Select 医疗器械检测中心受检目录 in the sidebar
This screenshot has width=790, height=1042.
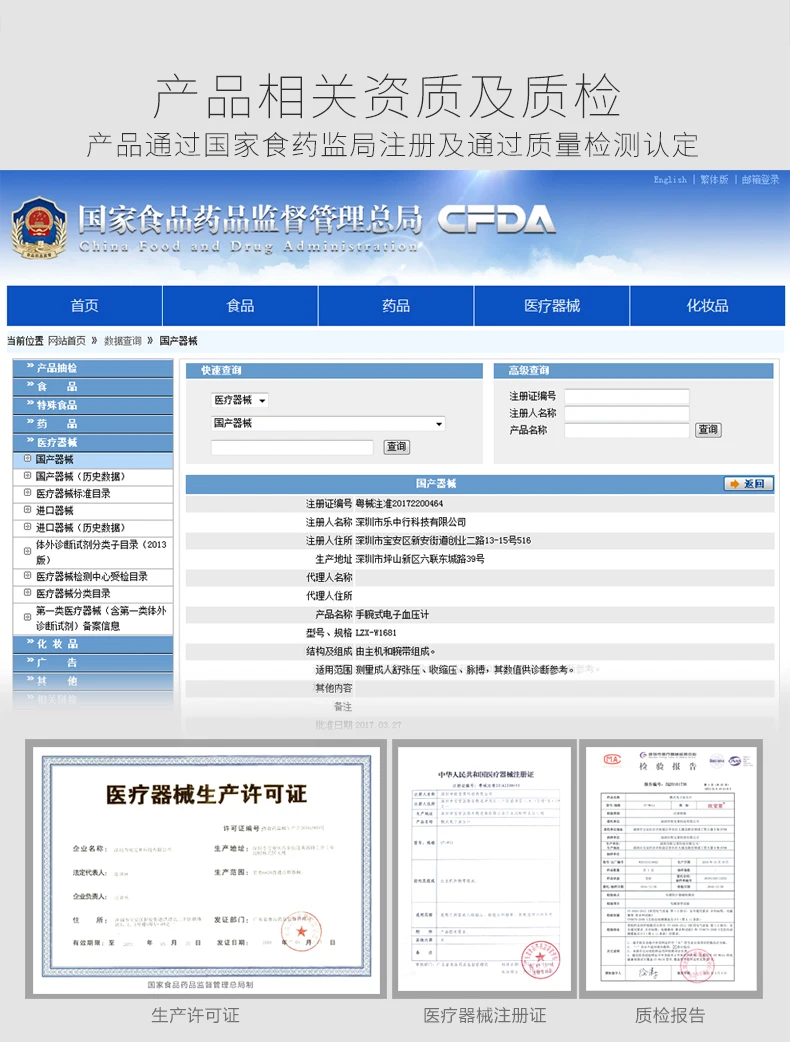point(92,577)
